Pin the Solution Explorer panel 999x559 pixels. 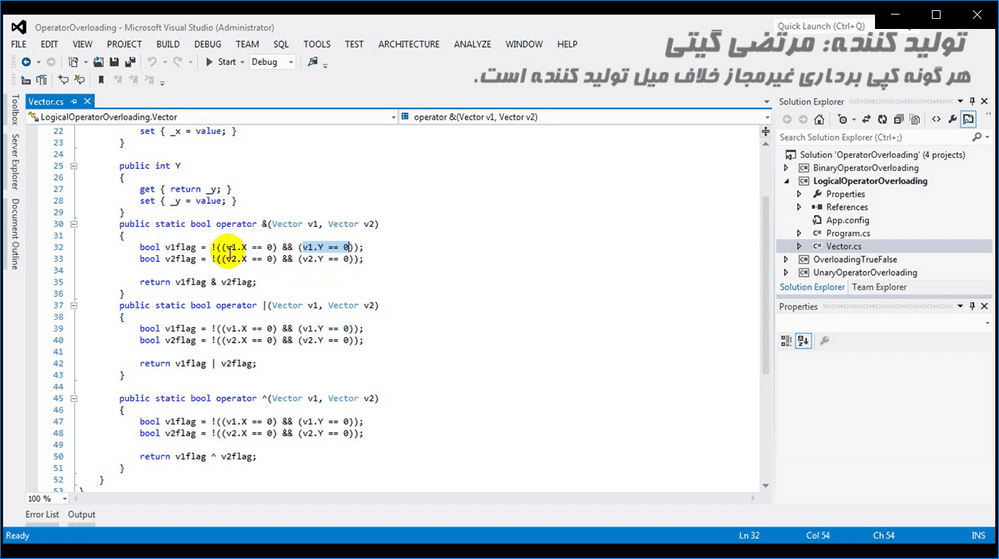[972, 101]
